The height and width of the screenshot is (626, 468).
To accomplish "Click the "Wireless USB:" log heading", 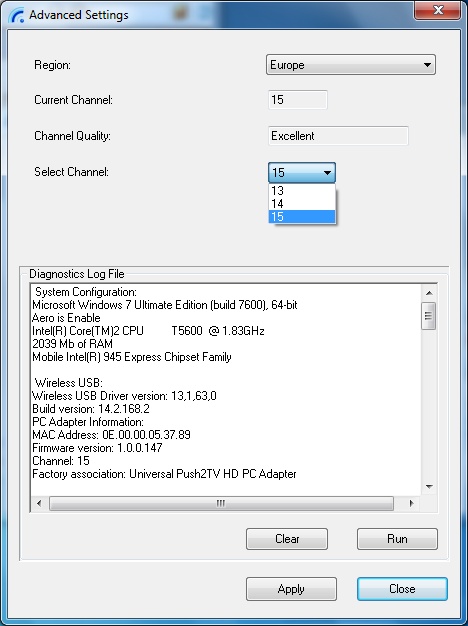I will (69, 383).
